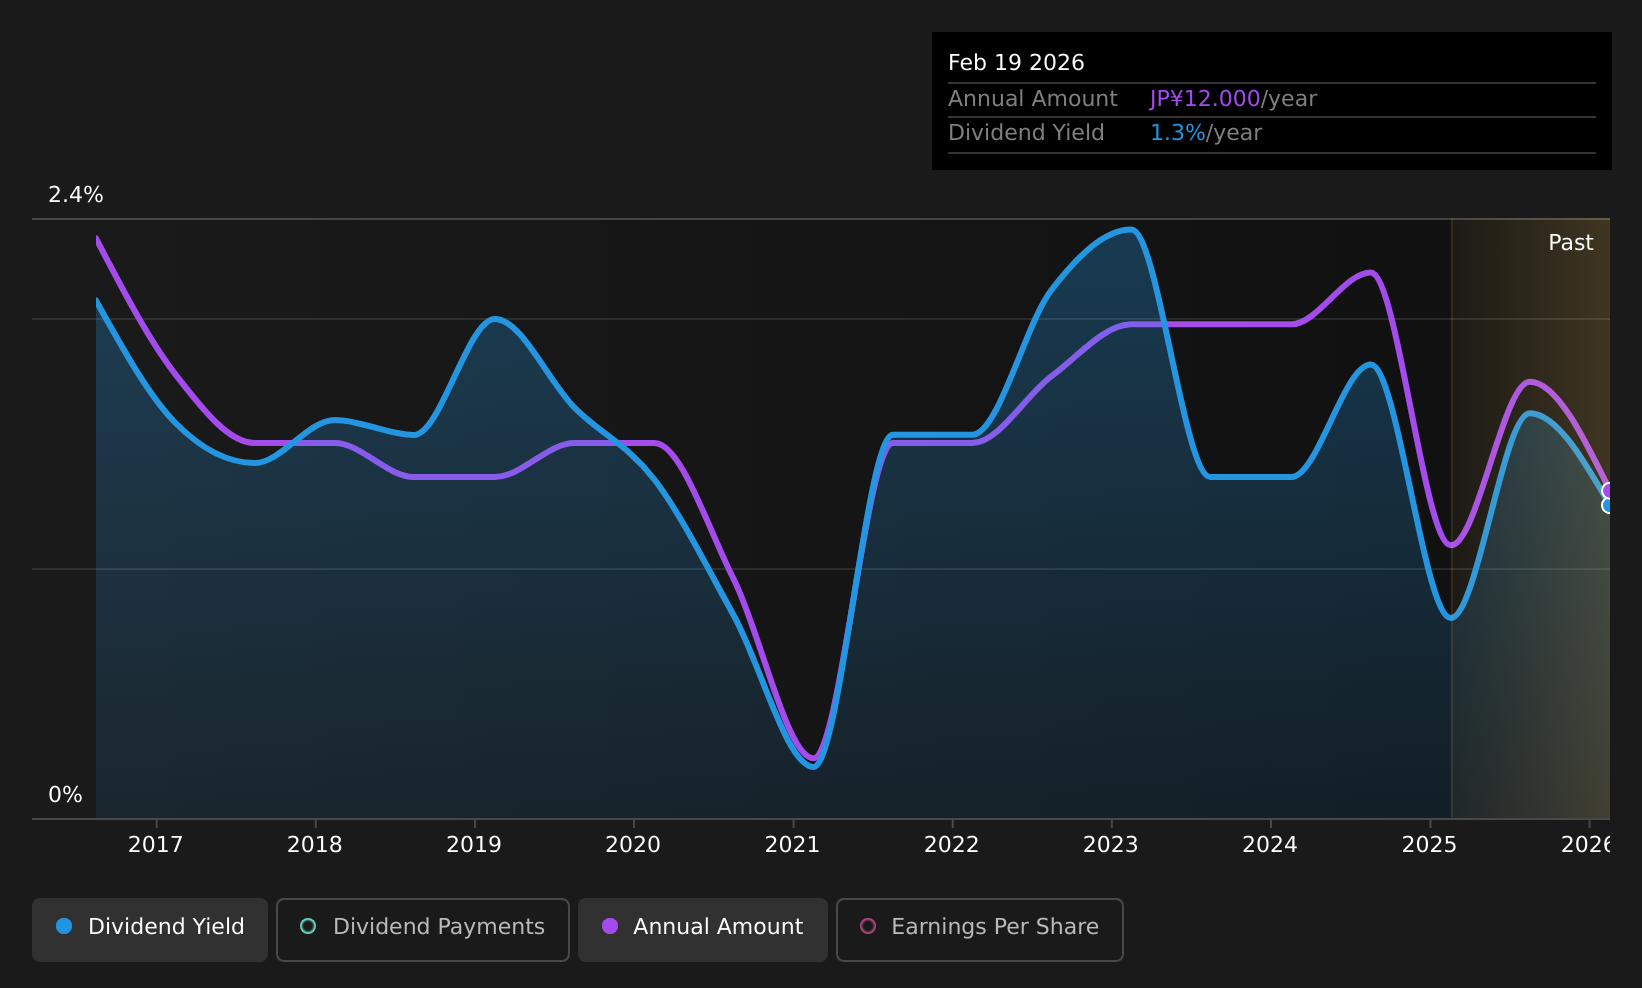Click the 2021 x-axis label
Viewport: 1642px width, 988px height.
(x=792, y=845)
